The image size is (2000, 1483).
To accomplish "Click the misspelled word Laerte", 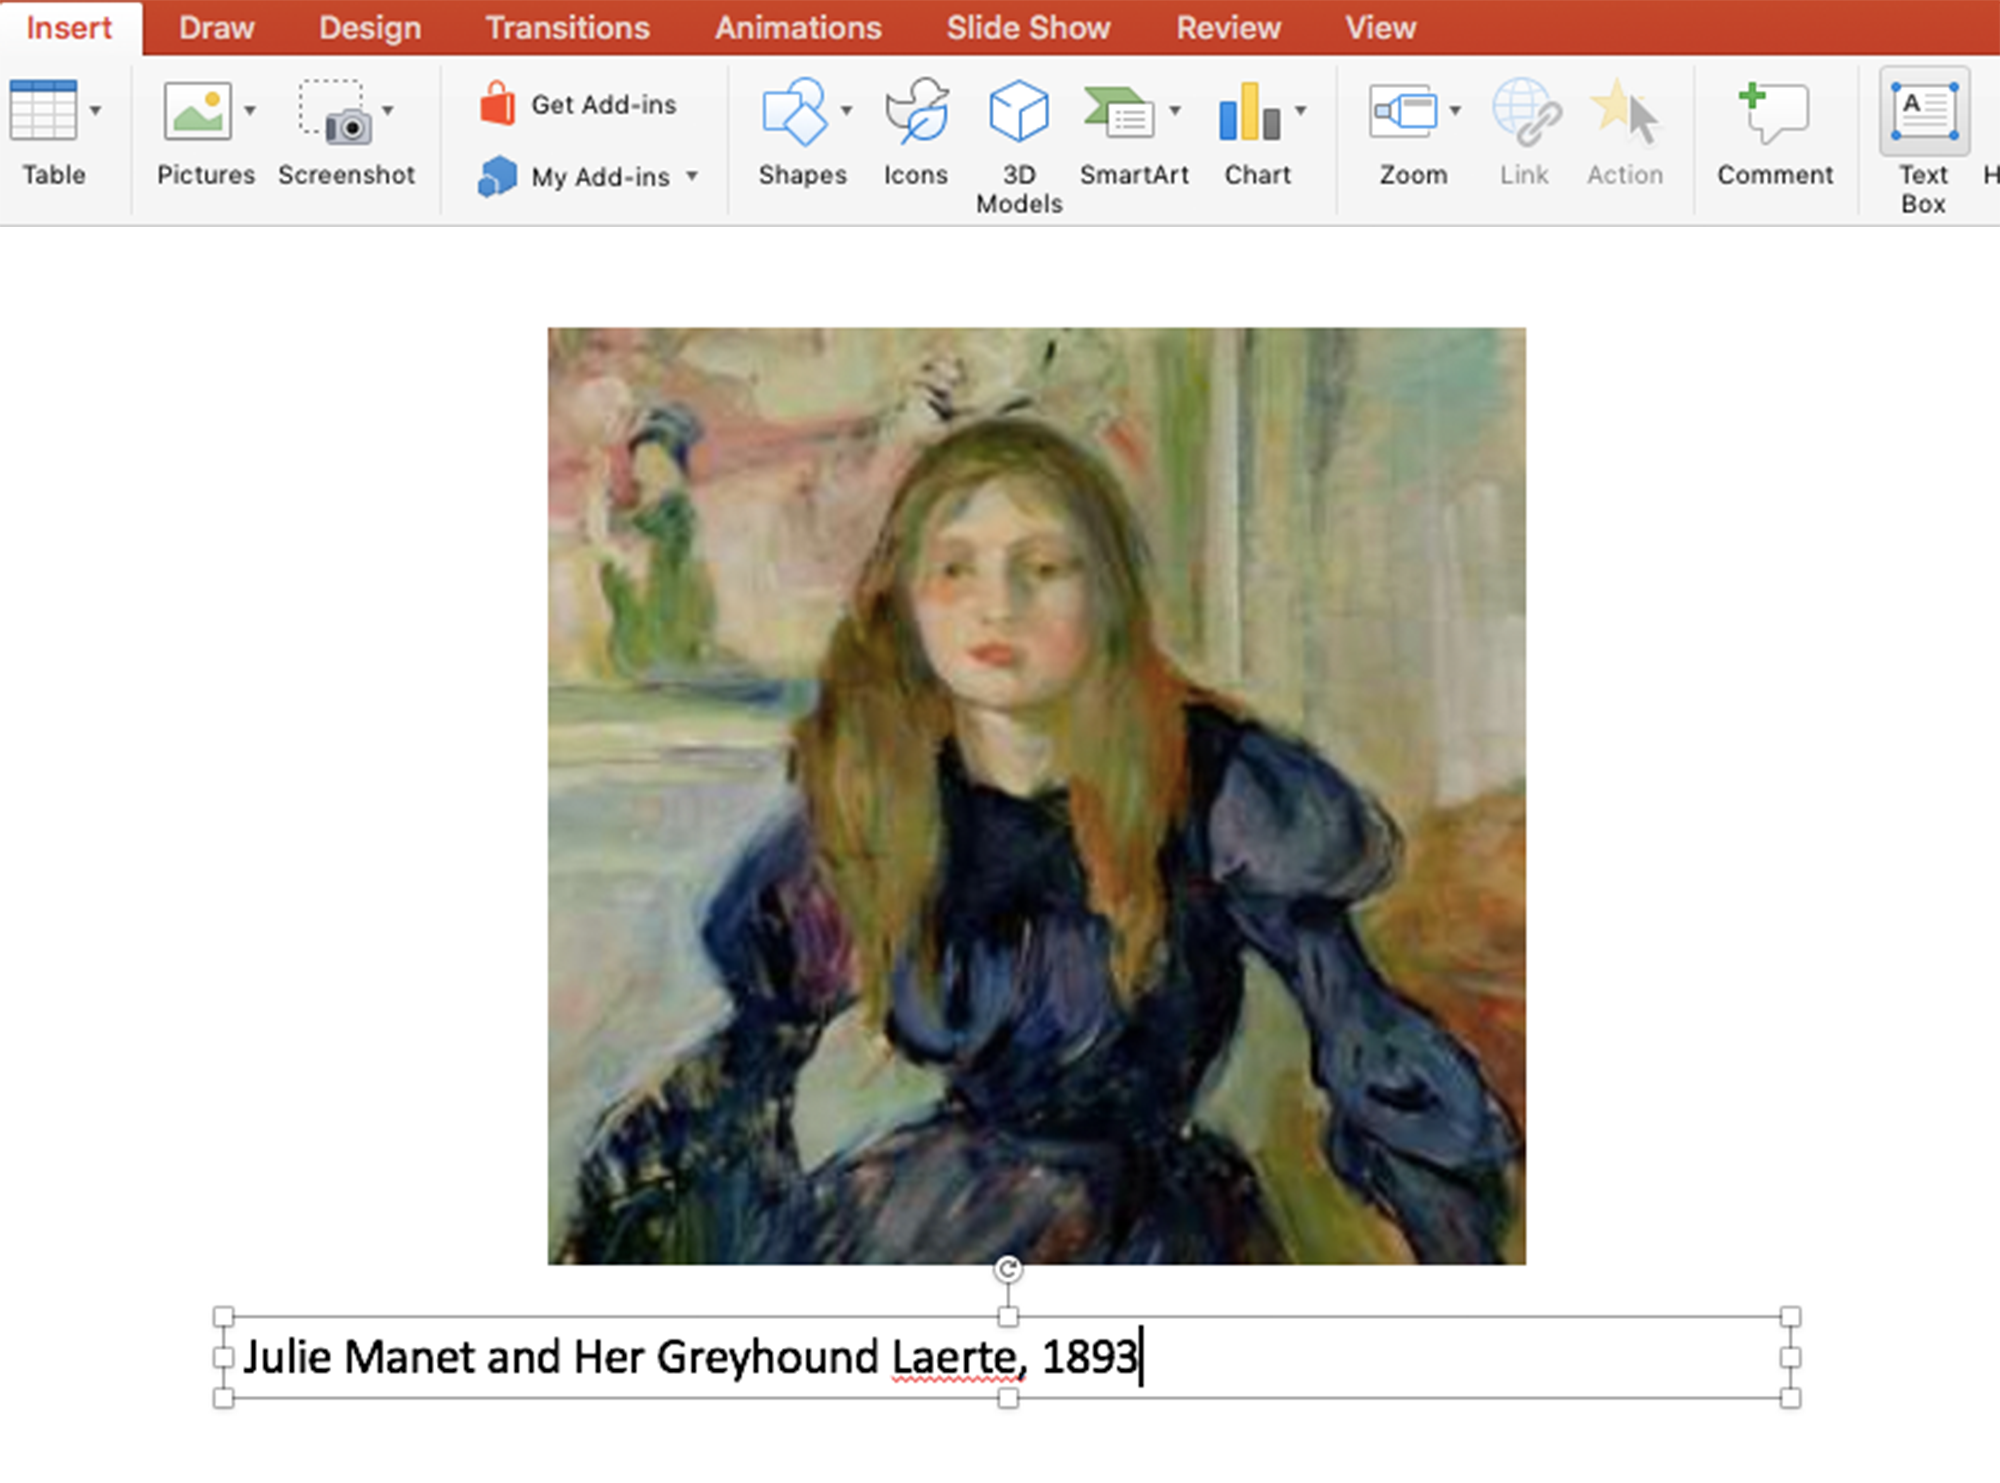I will click(953, 1357).
